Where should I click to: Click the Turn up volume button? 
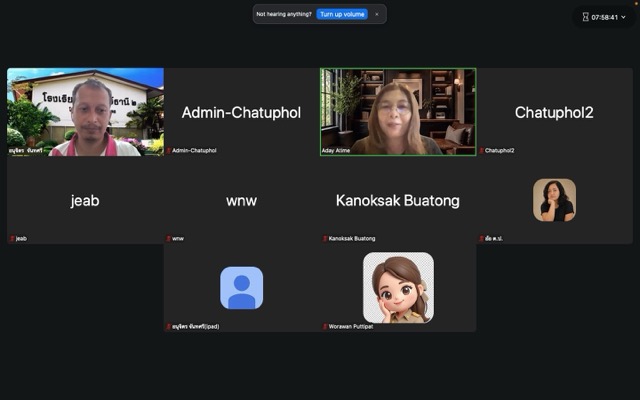[x=342, y=14]
